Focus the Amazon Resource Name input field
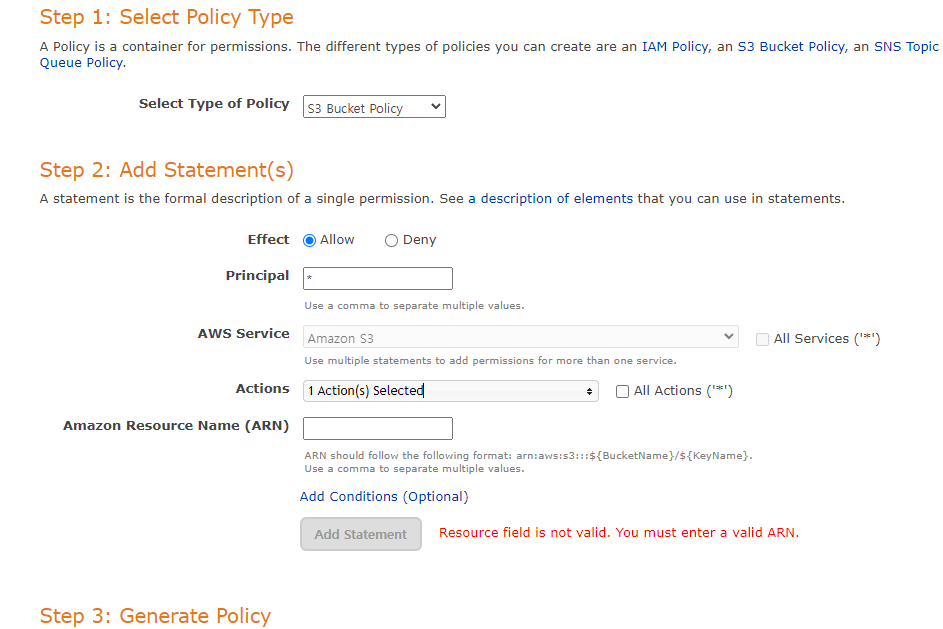Image resolution: width=943 pixels, height=629 pixels. coord(378,428)
